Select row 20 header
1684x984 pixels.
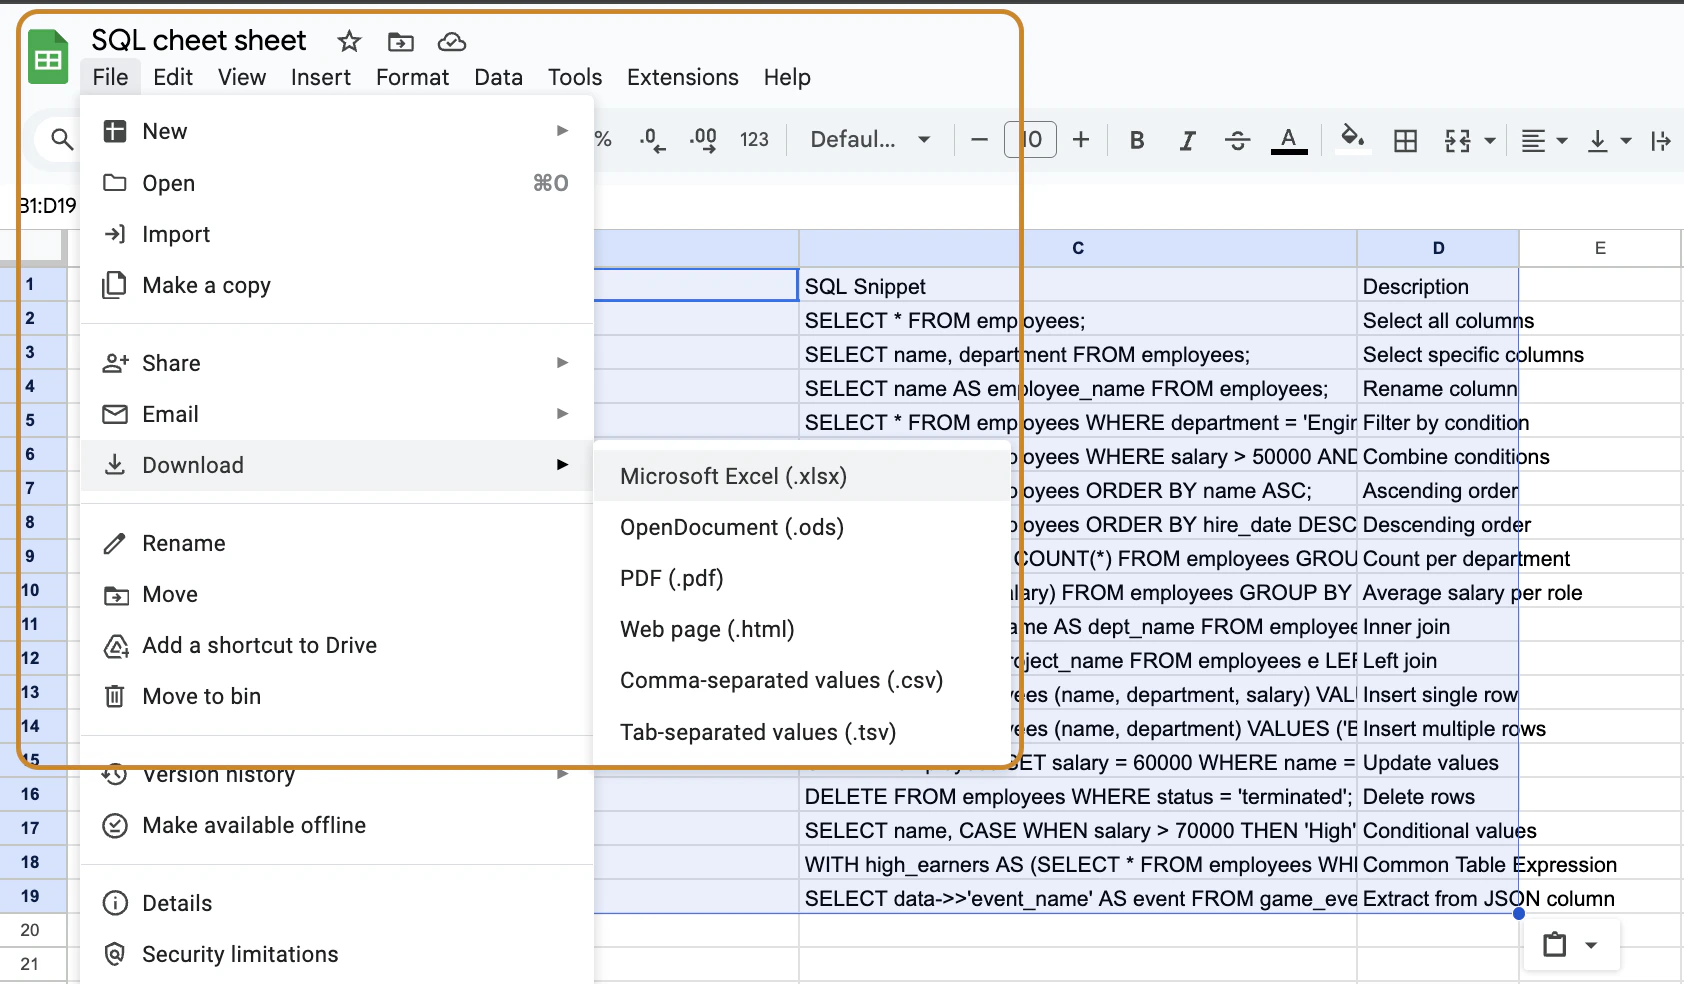tap(33, 930)
